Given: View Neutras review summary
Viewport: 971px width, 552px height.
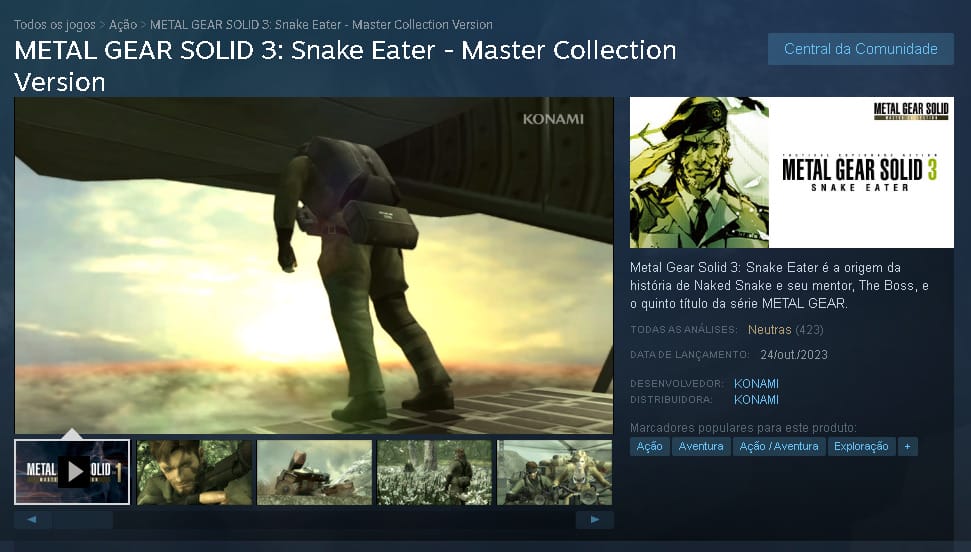Looking at the screenshot, I should (x=770, y=330).
